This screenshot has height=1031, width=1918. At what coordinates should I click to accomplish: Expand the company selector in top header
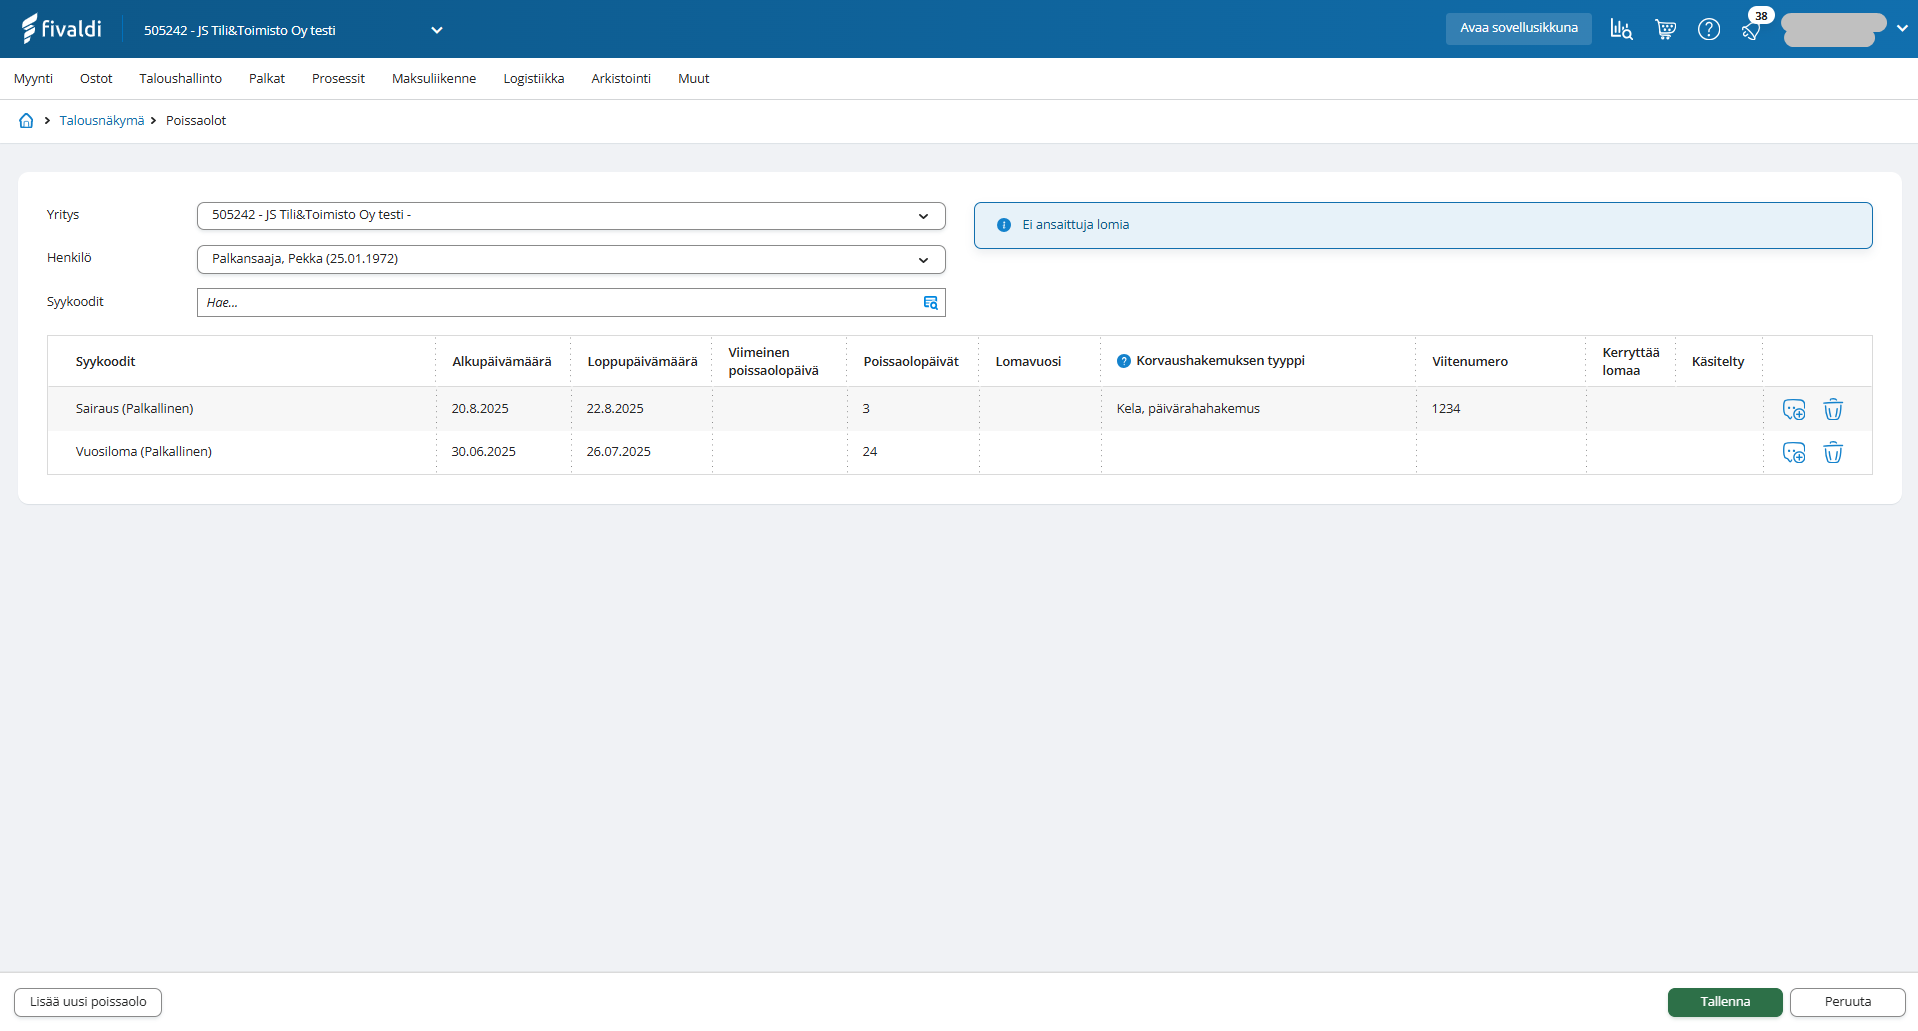tap(436, 30)
